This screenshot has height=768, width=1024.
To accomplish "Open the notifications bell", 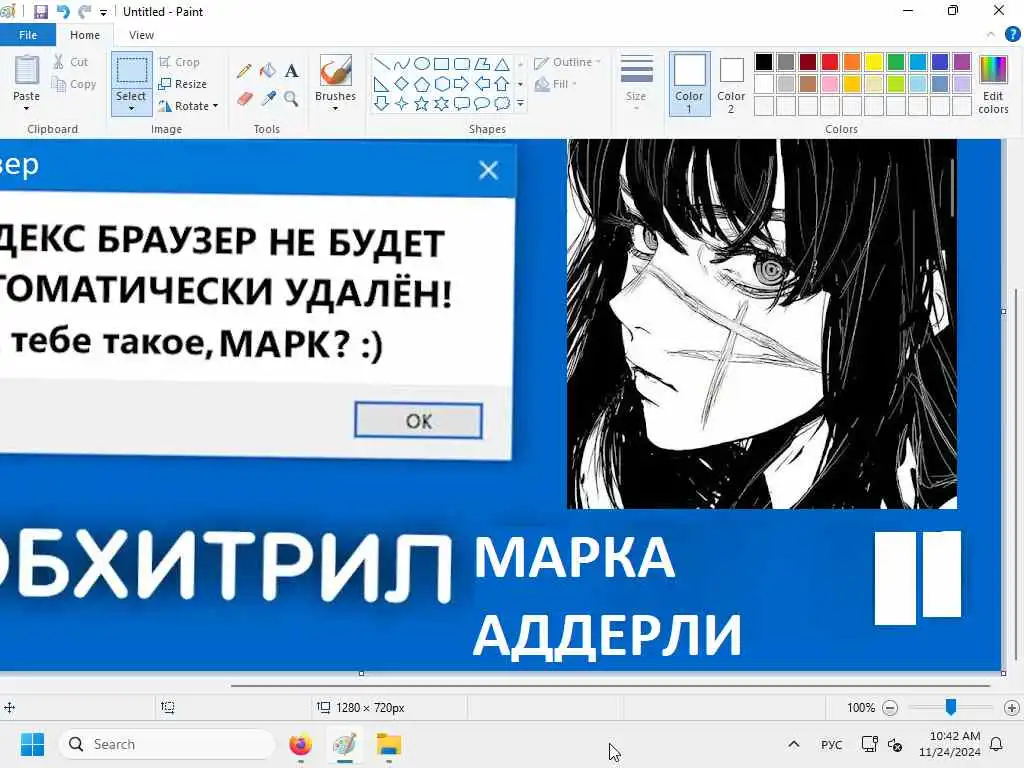I will point(997,744).
